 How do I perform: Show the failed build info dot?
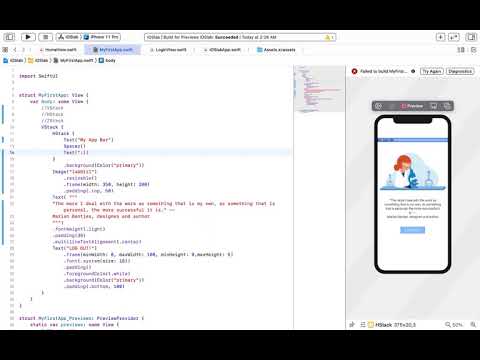click(413, 71)
